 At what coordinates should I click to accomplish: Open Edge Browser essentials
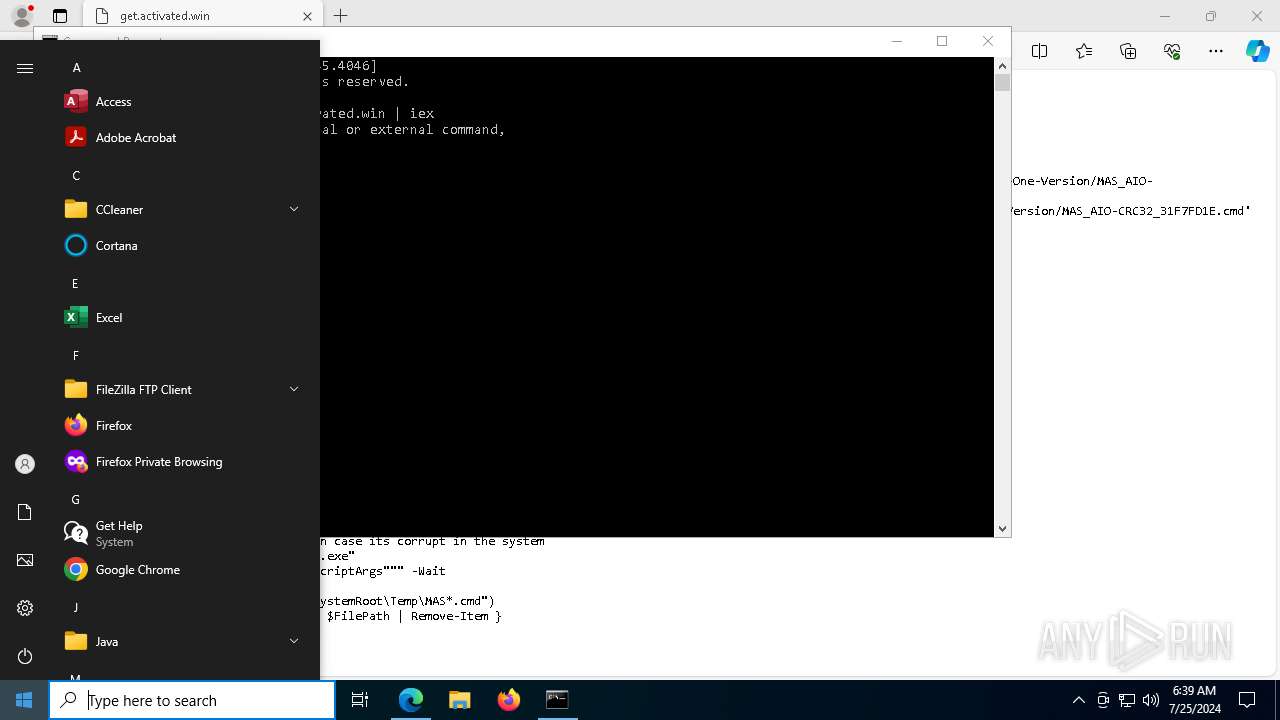(1172, 52)
